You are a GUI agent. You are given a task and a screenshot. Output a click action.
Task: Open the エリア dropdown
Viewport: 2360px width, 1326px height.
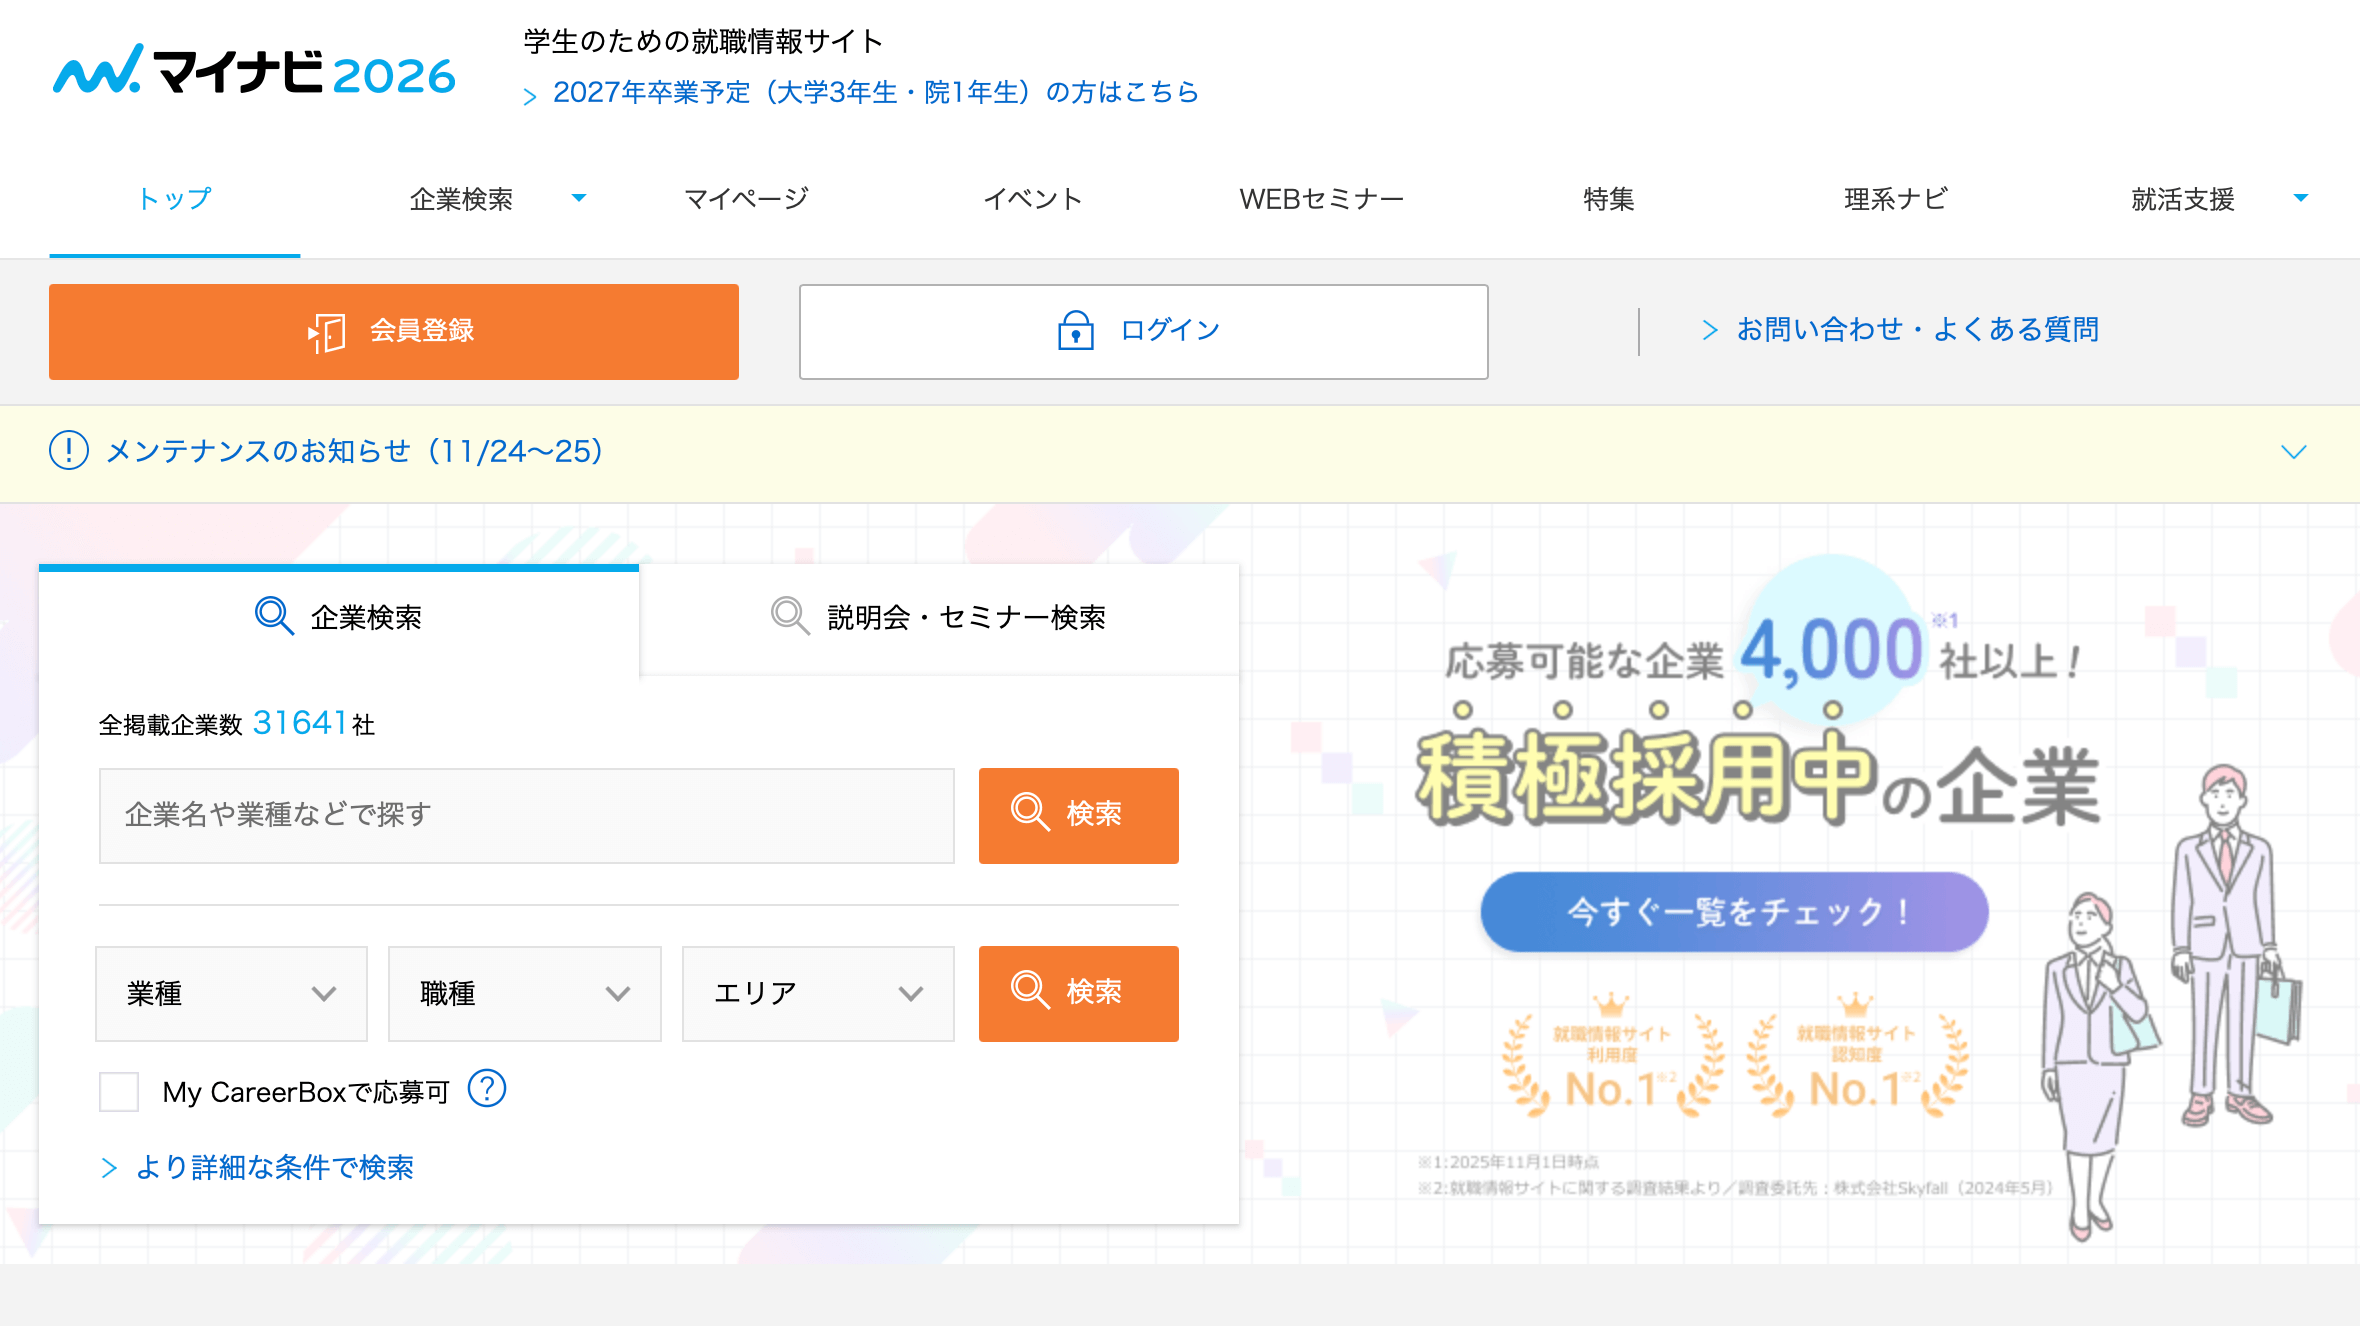pos(817,994)
